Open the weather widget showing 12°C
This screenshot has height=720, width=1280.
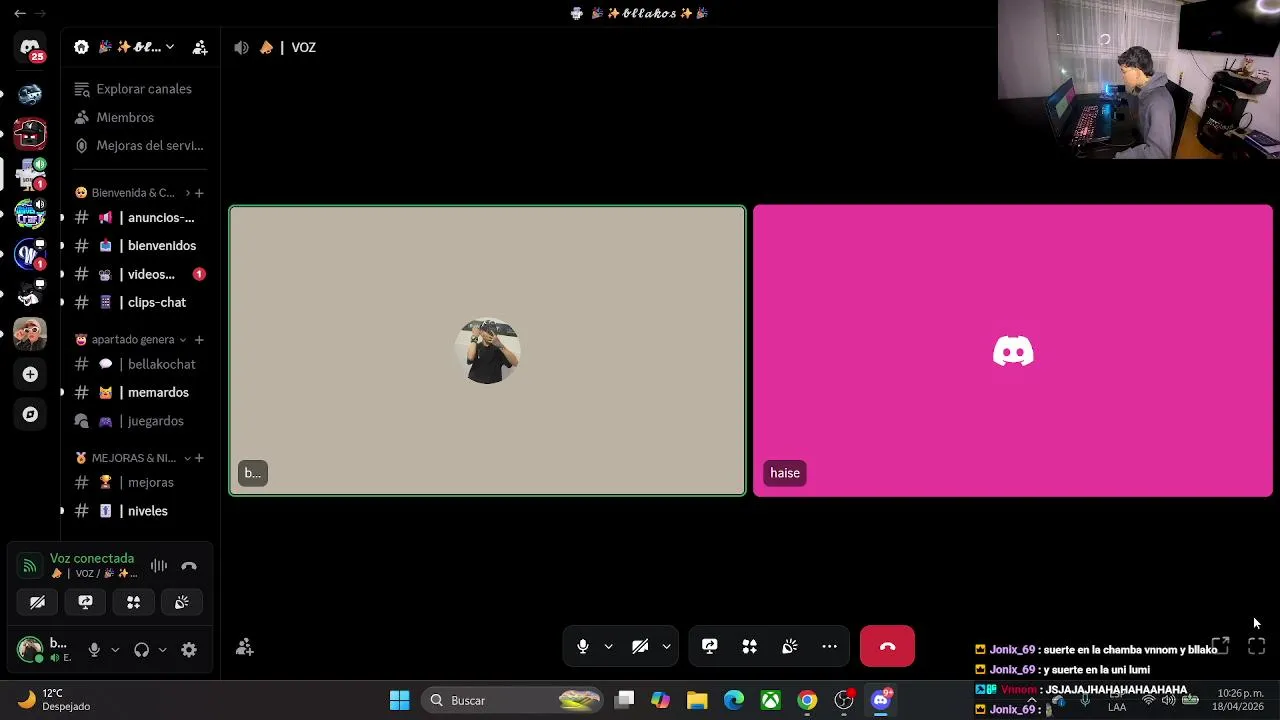coord(54,699)
